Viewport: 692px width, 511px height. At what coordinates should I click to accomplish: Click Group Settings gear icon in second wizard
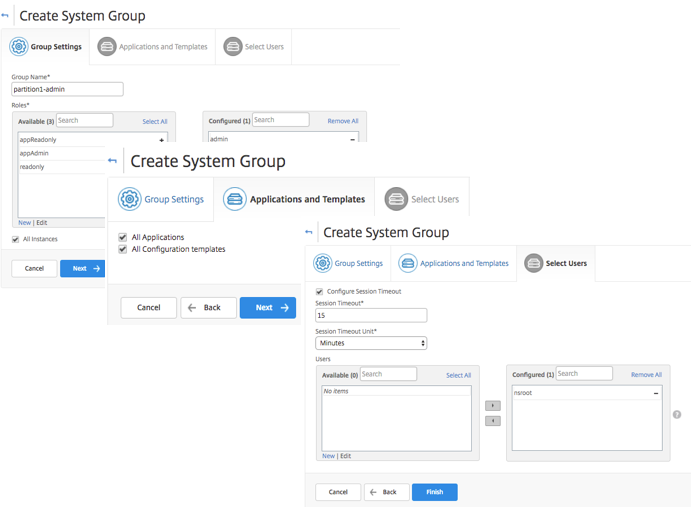129,199
